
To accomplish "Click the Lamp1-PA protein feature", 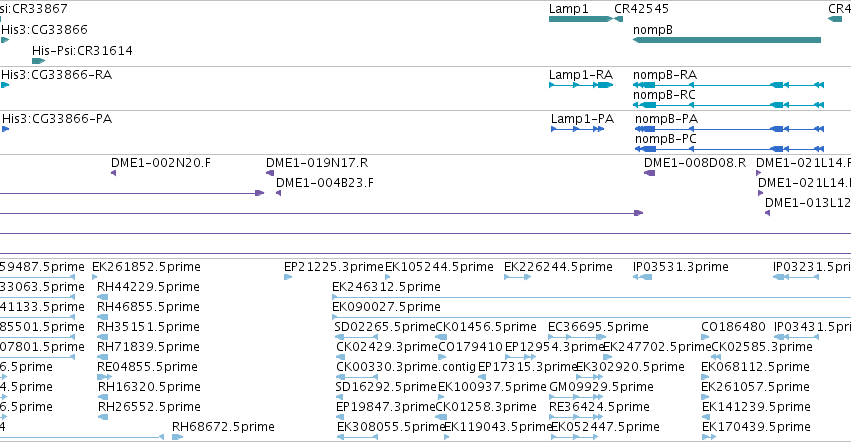I will coord(577,129).
